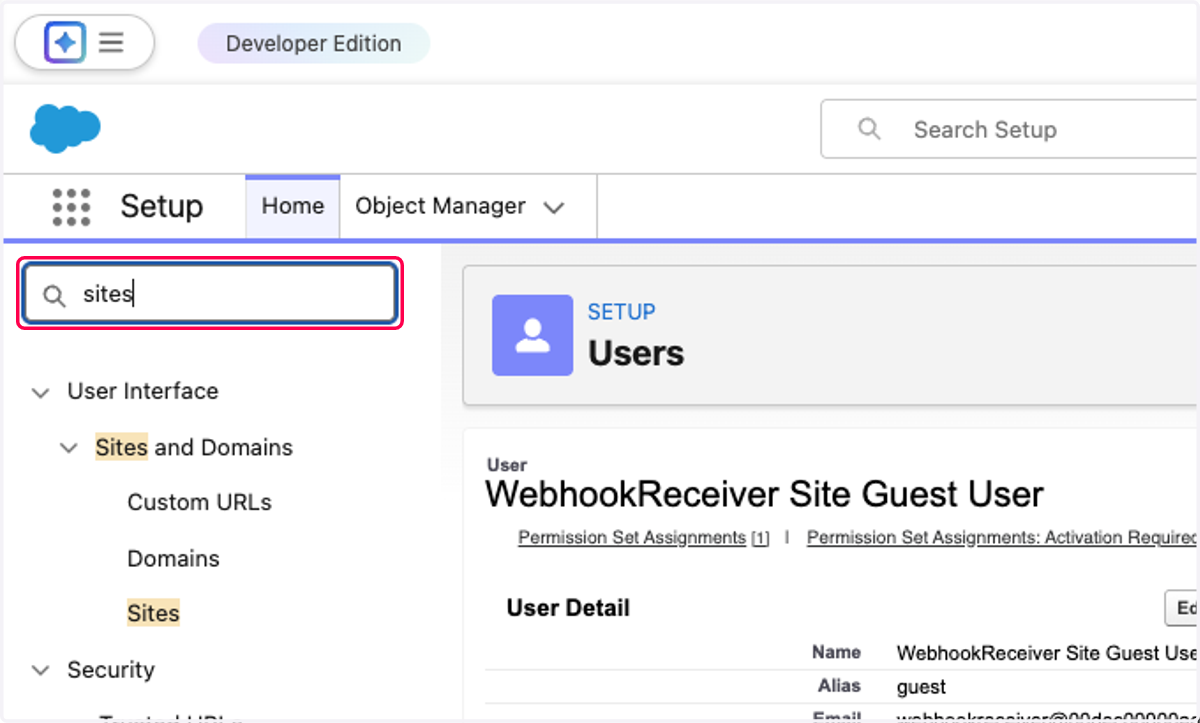1200x723 pixels.
Task: Click the Quick Find magnifier icon
Action: pos(54,295)
